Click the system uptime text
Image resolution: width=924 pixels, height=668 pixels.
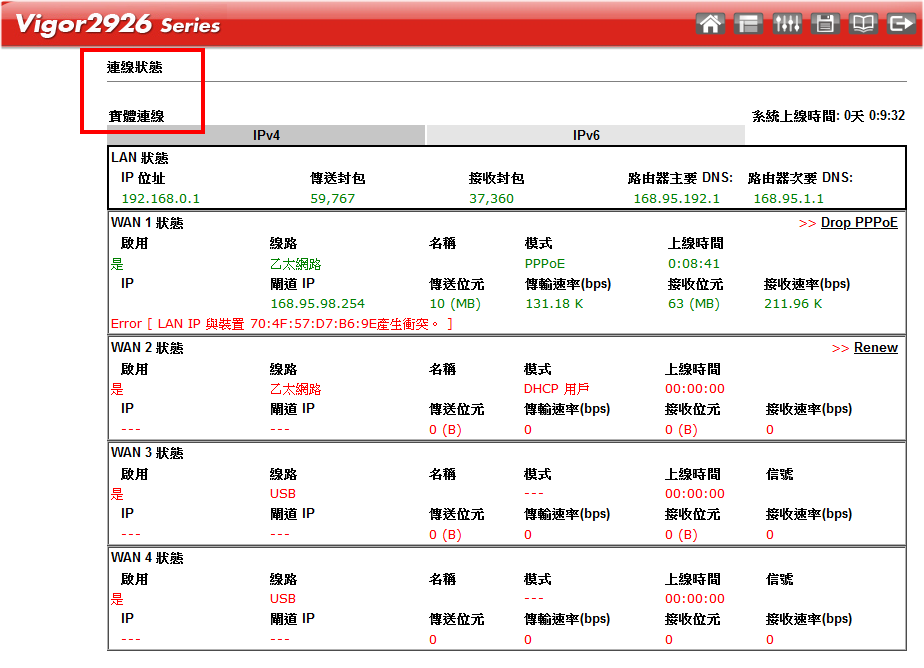(x=828, y=116)
